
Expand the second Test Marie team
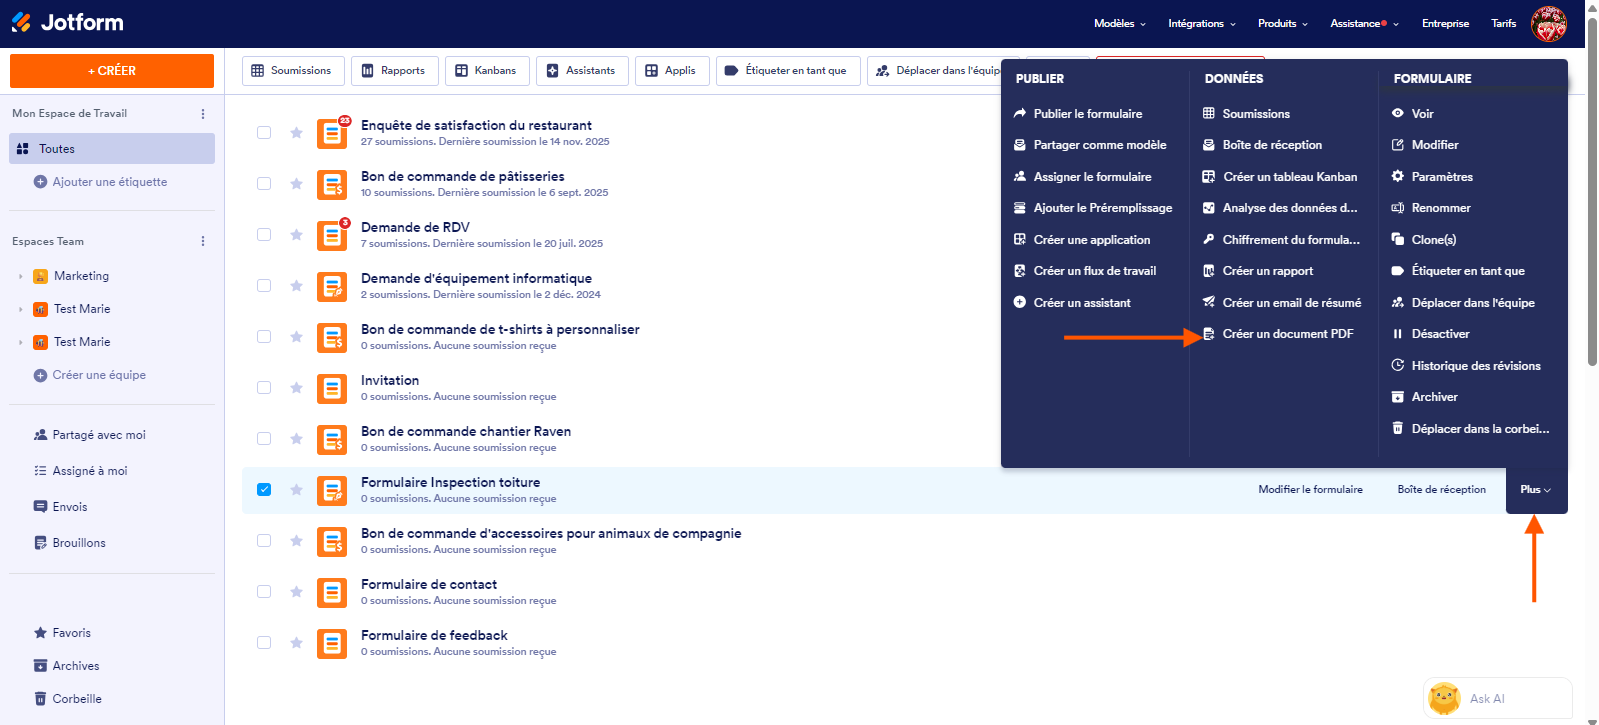tap(20, 342)
